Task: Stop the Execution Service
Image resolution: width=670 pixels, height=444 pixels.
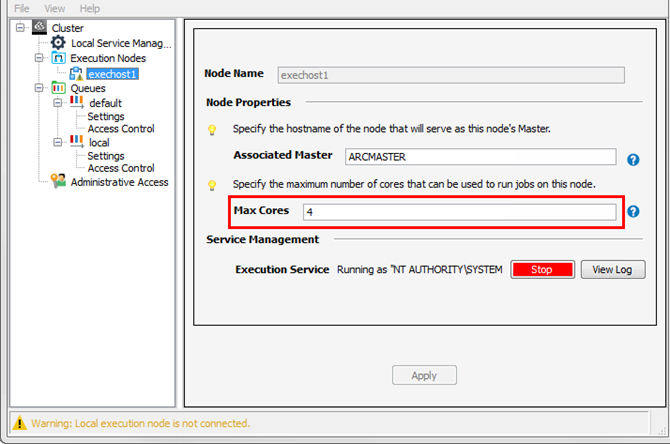Action: pyautogui.click(x=542, y=270)
